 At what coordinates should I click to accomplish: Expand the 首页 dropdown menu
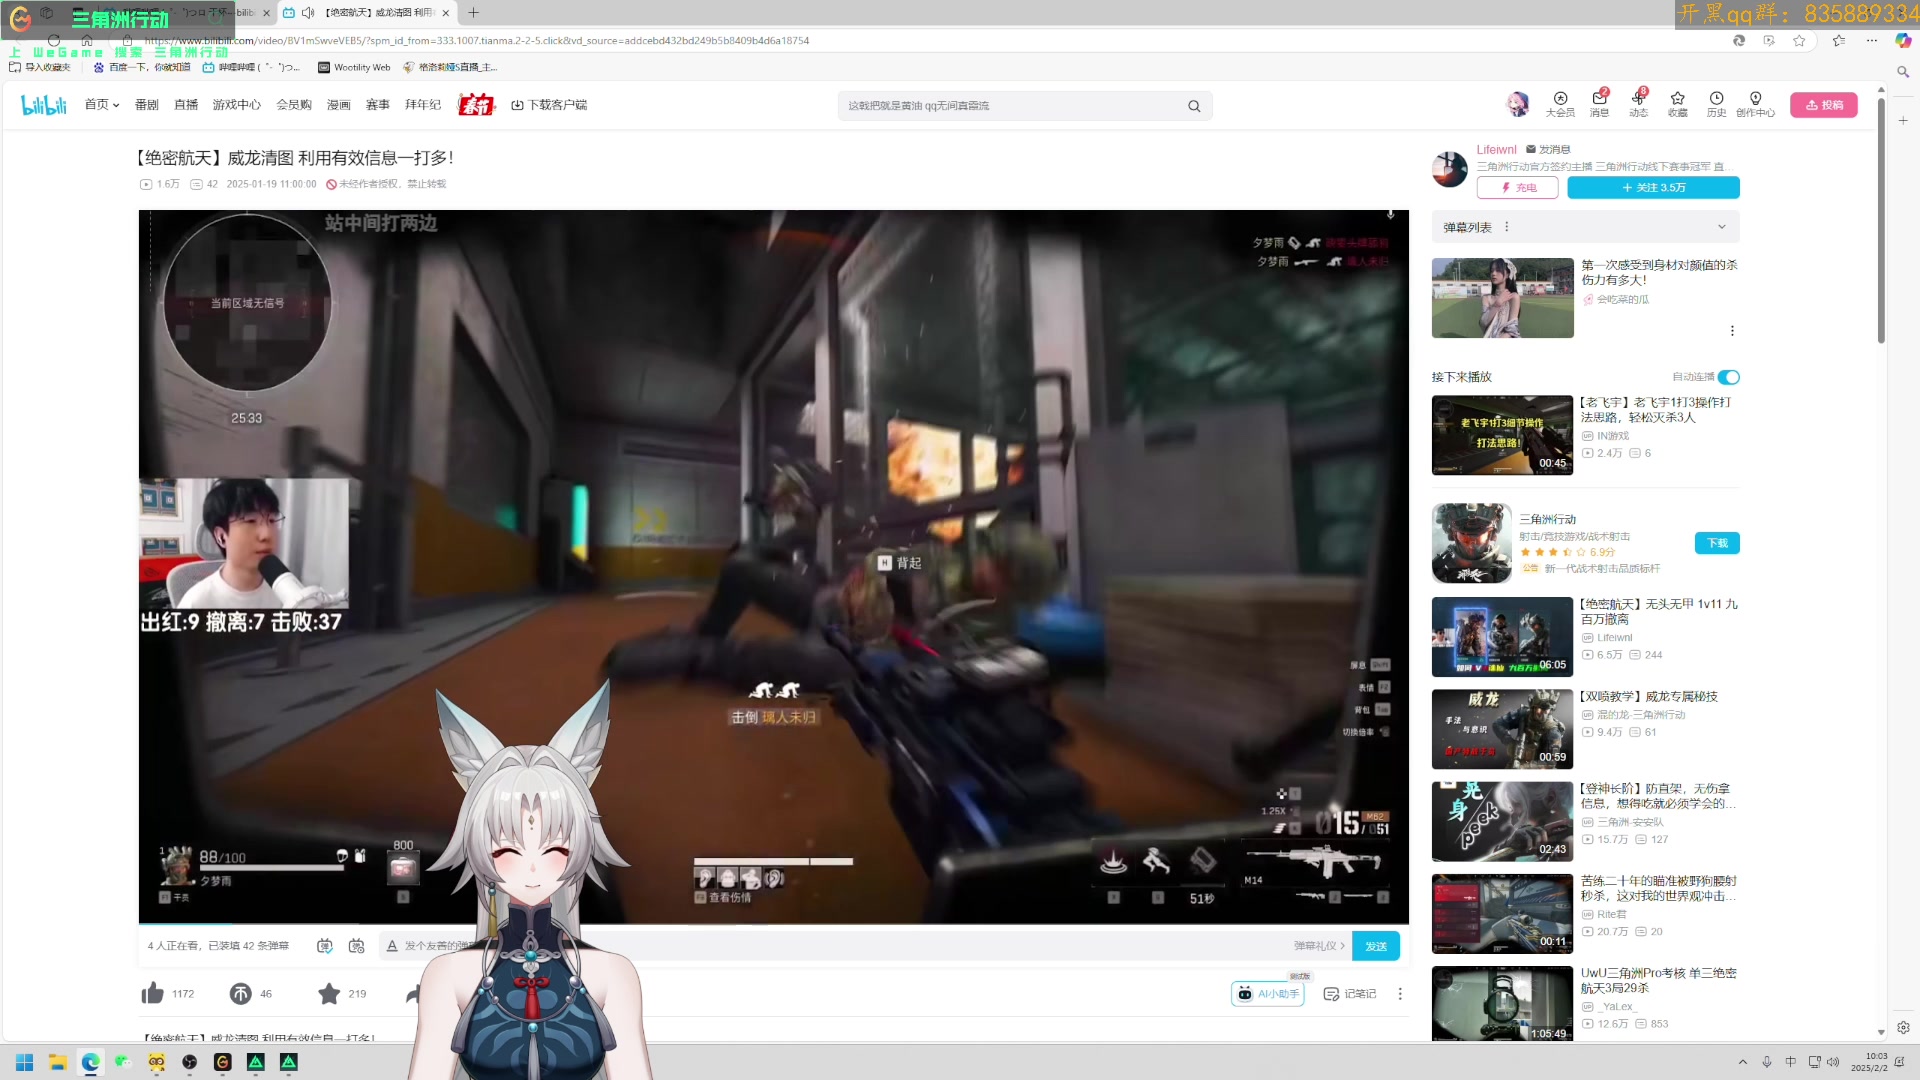[102, 105]
